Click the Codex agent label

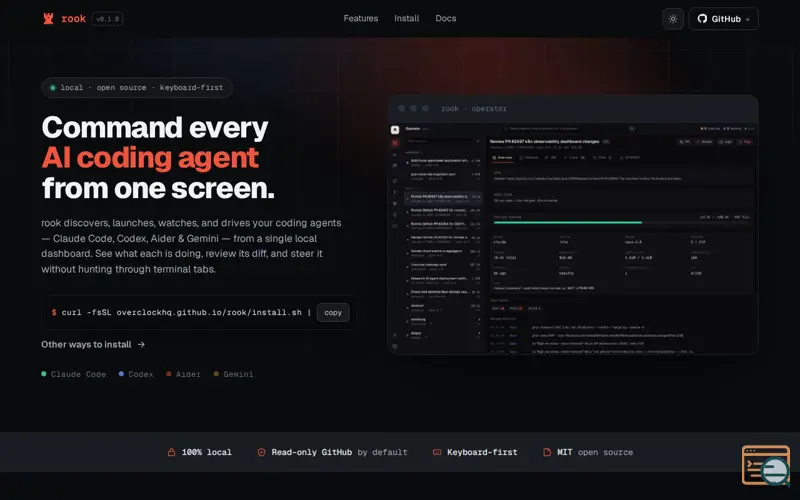tap(136, 374)
